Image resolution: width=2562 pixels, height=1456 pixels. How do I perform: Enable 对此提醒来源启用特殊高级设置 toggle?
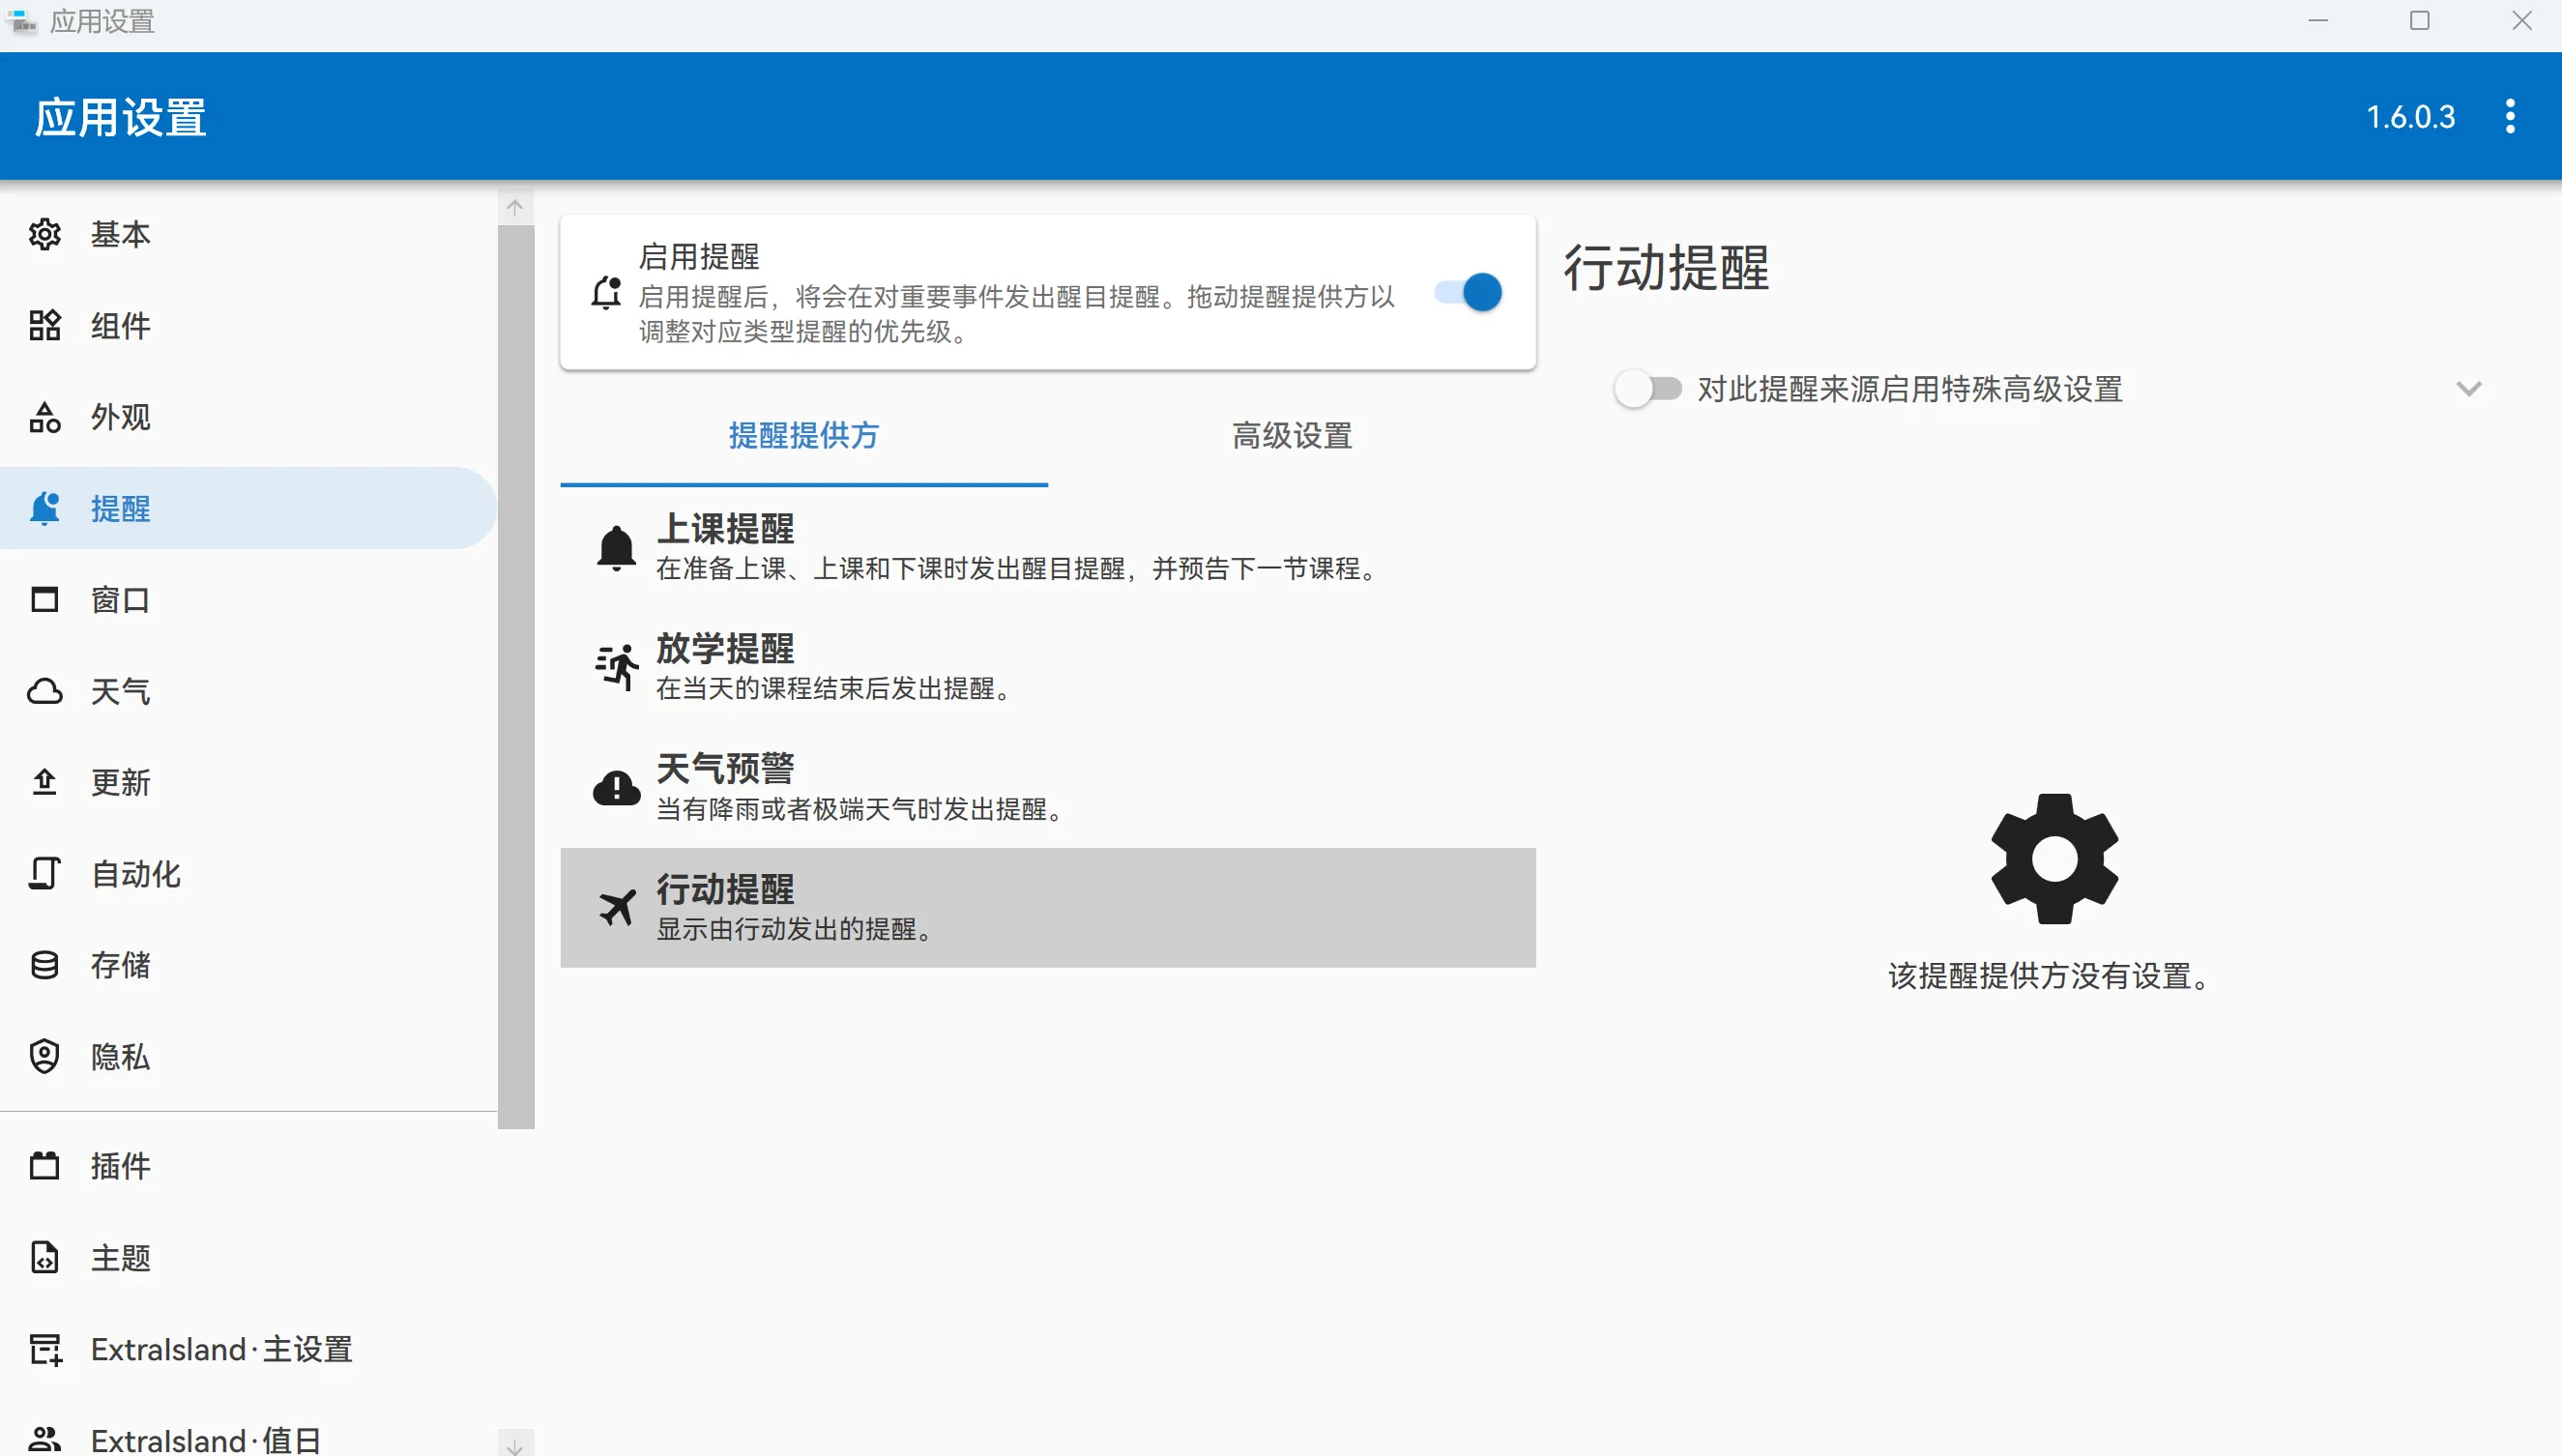pyautogui.click(x=1648, y=389)
